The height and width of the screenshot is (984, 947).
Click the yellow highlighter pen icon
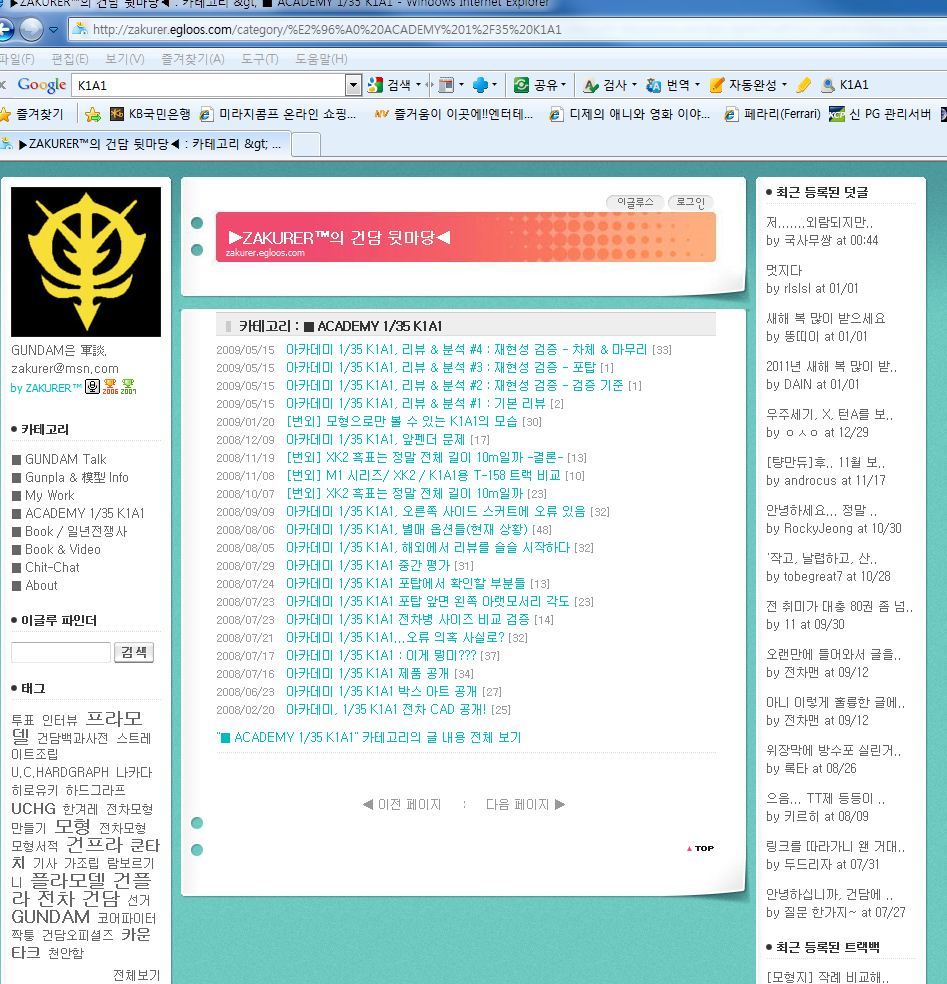tap(803, 85)
